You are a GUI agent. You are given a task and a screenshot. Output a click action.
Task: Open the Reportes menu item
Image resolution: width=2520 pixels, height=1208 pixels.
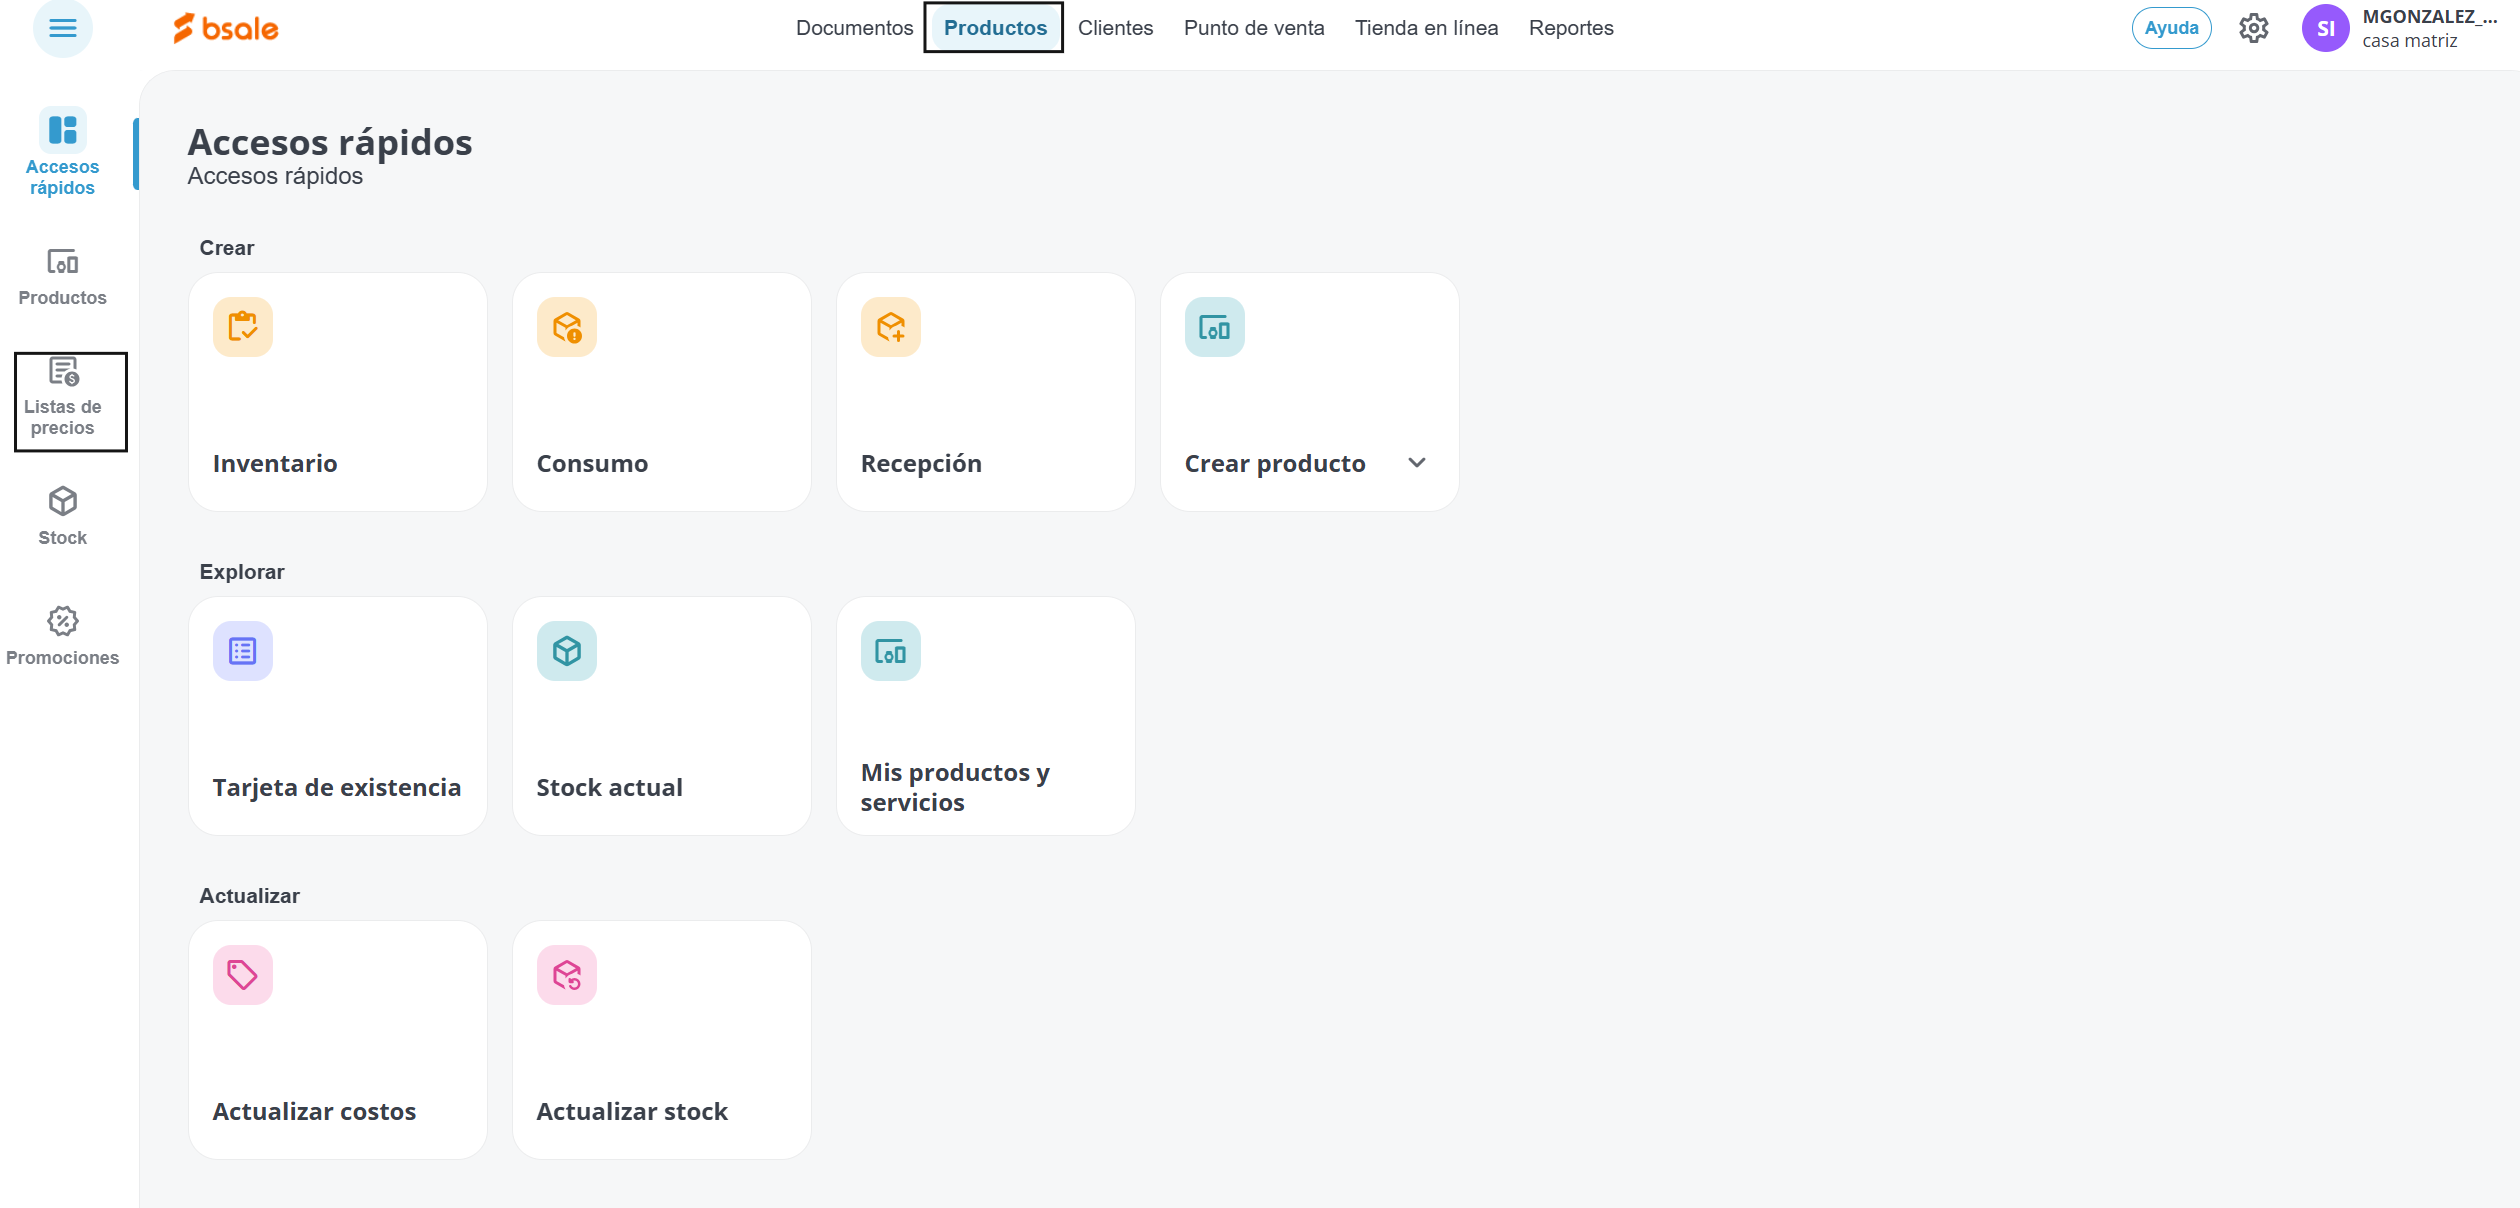(1570, 28)
